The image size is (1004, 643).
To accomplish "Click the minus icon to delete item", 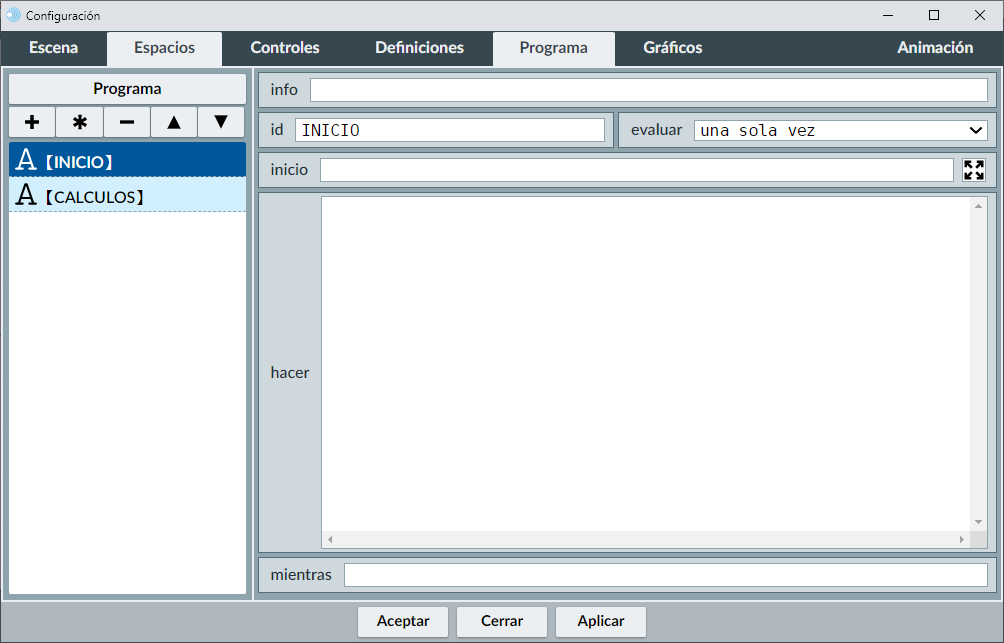I will (x=127, y=122).
